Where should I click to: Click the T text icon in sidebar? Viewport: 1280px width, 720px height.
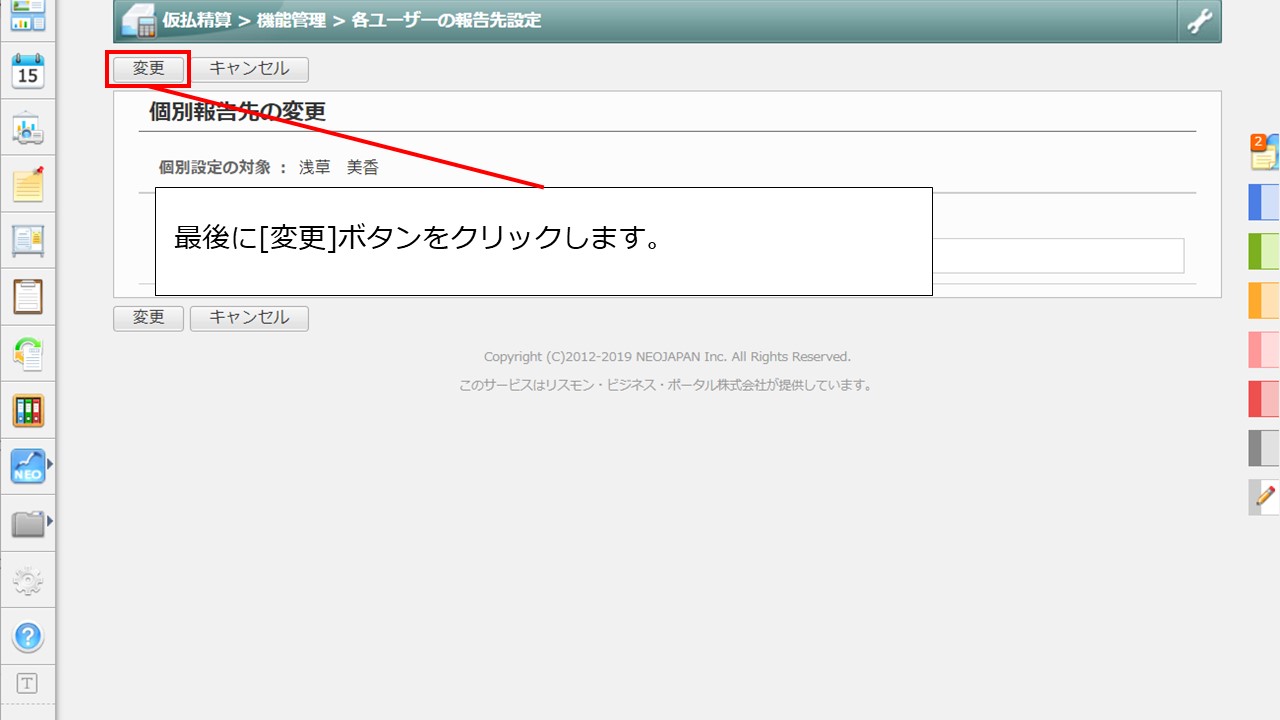[x=28, y=684]
